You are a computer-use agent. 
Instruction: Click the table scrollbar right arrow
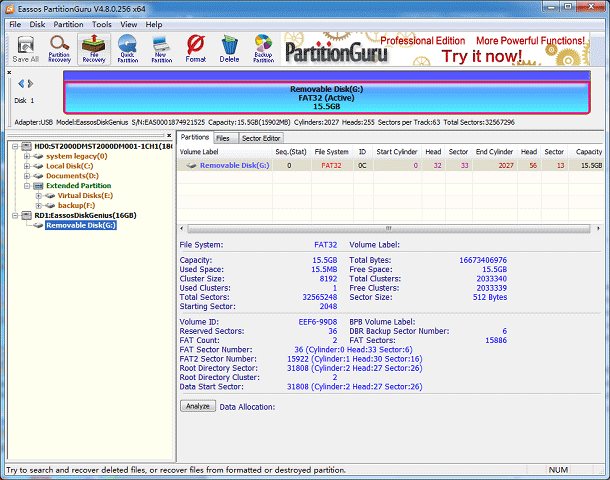click(598, 228)
